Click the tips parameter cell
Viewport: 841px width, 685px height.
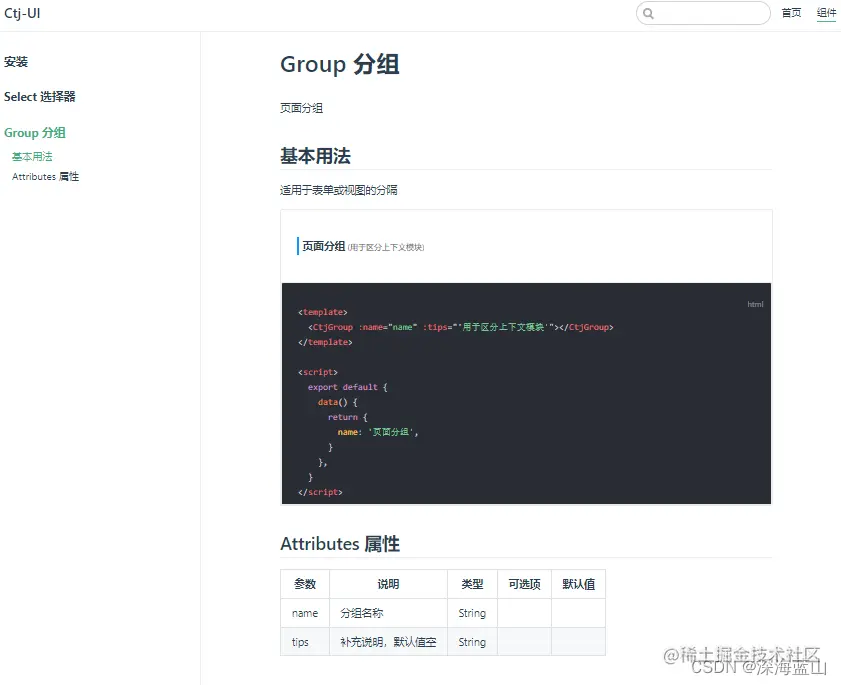click(x=305, y=642)
